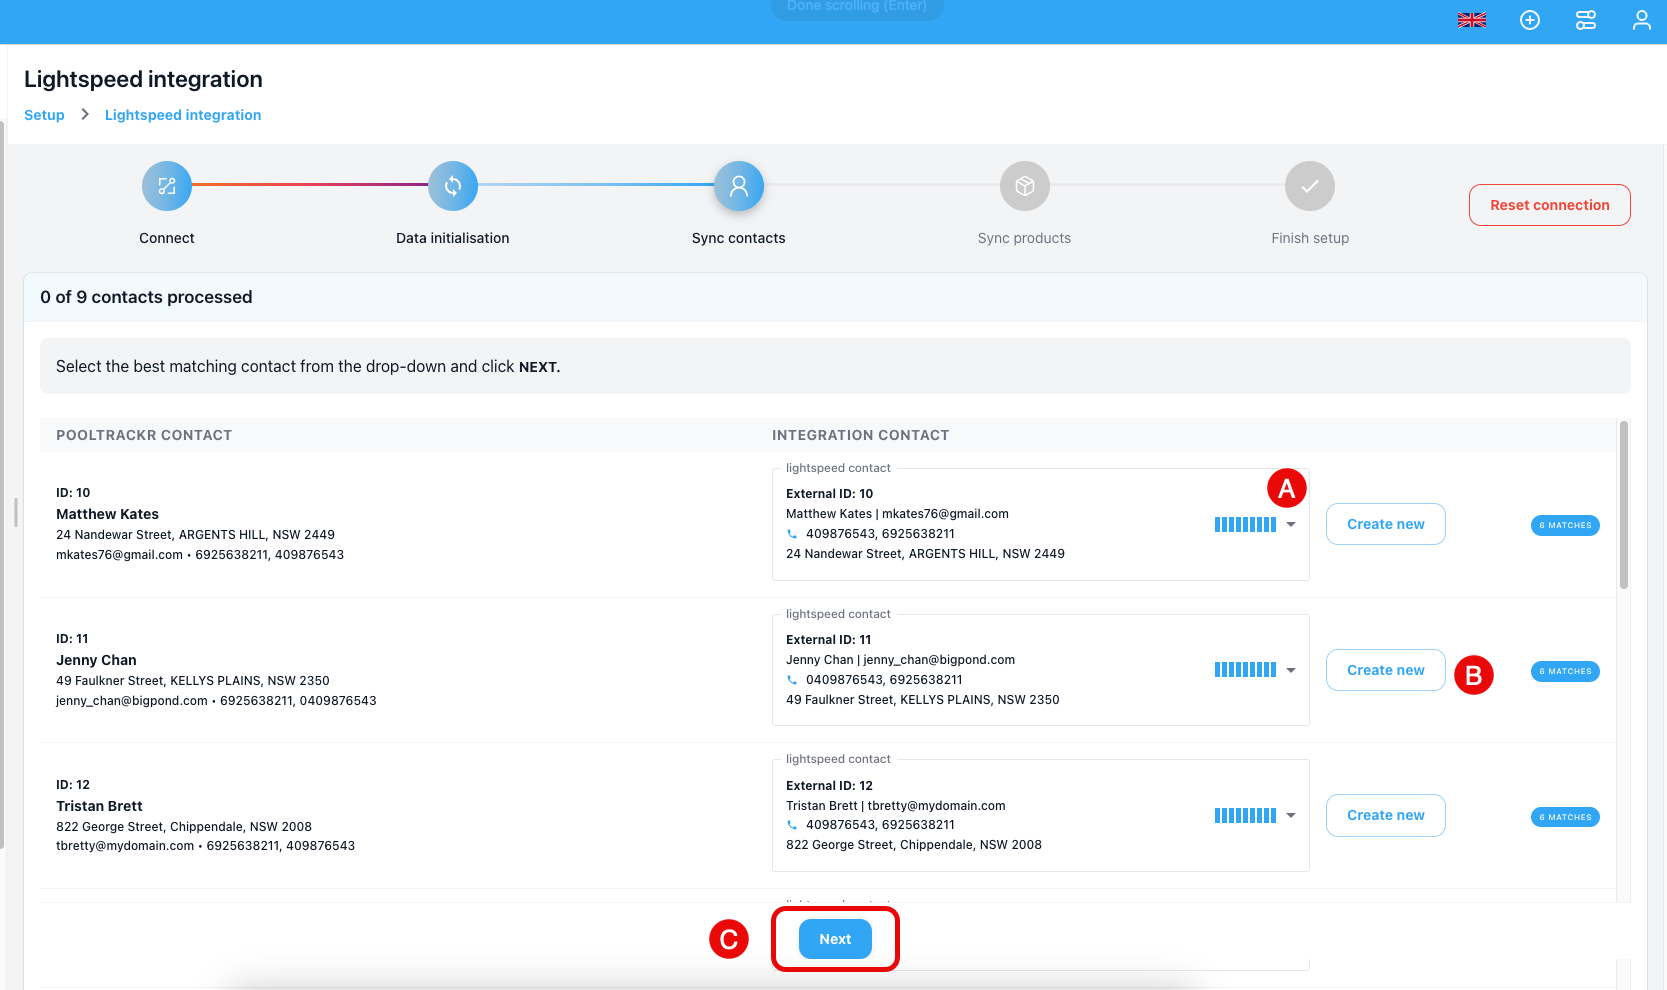Click match strength bar for Jenny Chan
This screenshot has width=1667, height=990.
1245,670
